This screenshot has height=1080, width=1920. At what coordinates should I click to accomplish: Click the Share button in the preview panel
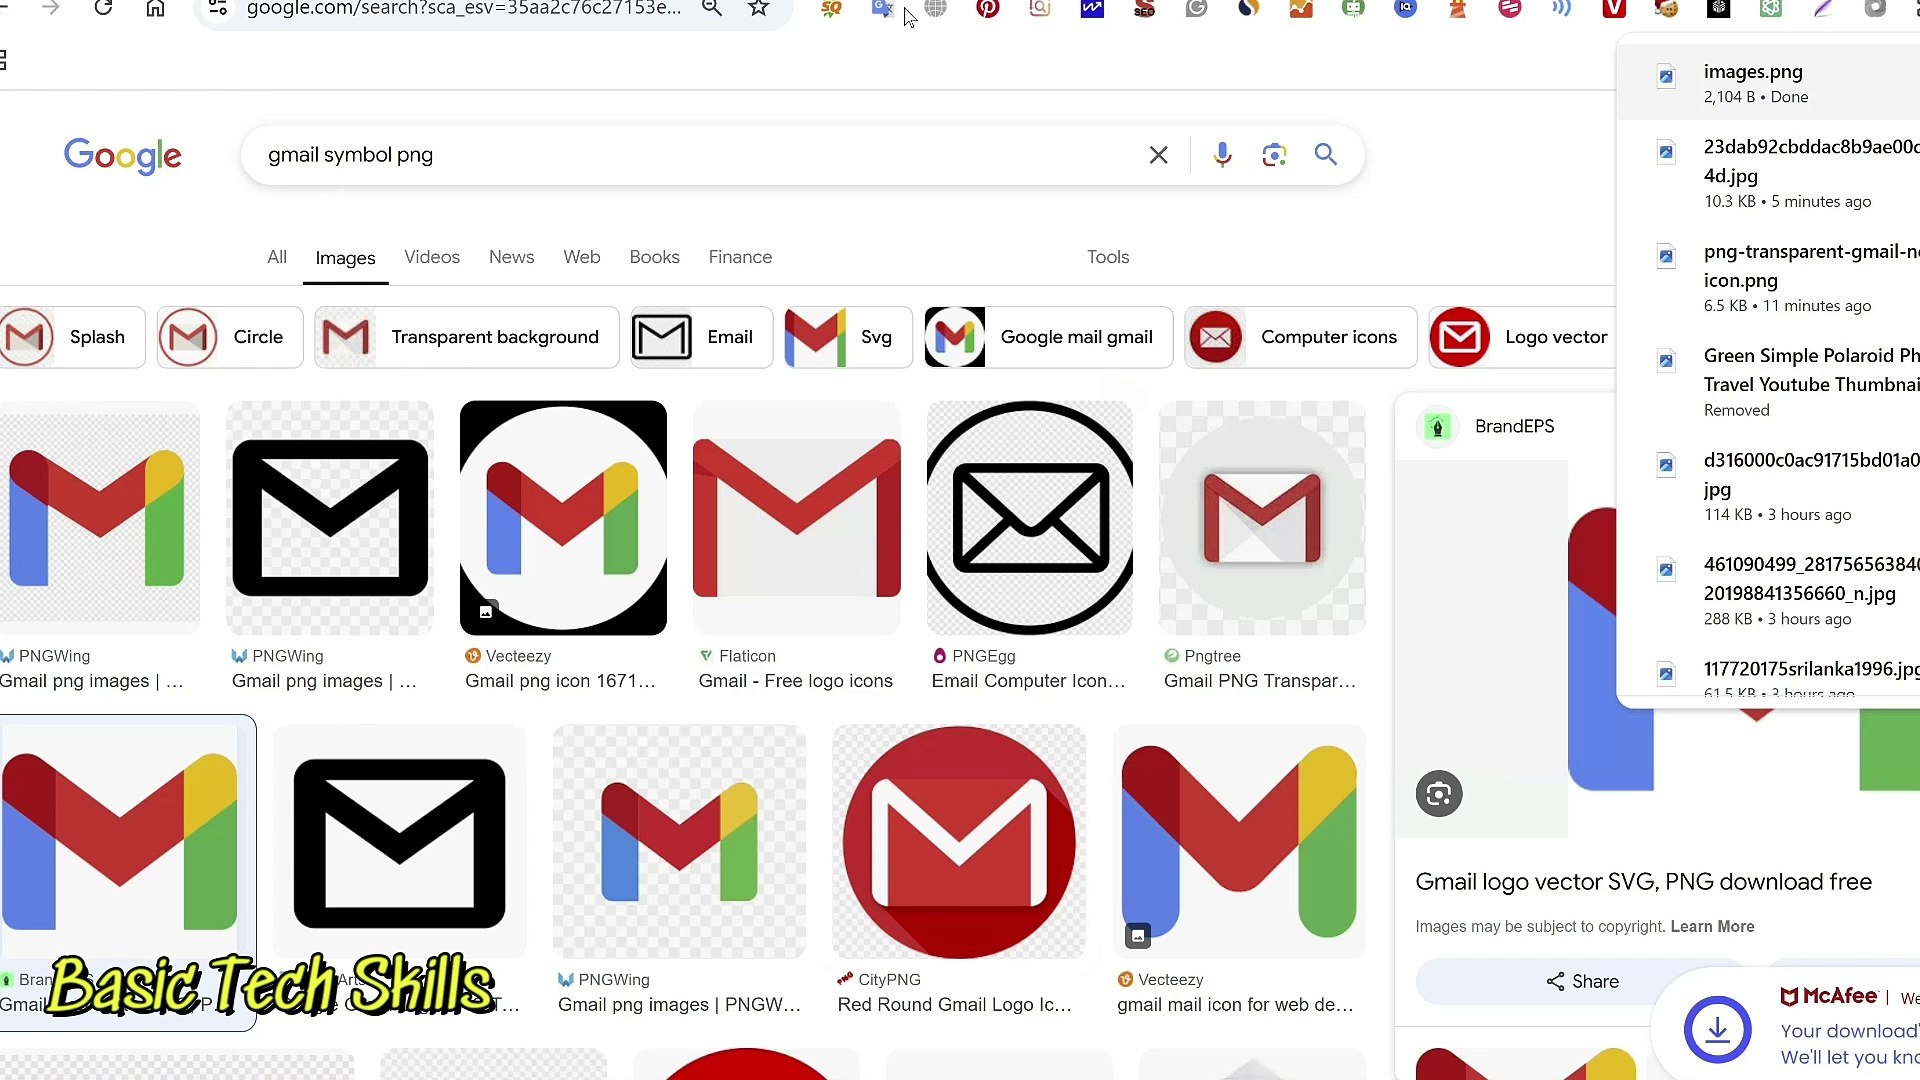tap(1581, 981)
